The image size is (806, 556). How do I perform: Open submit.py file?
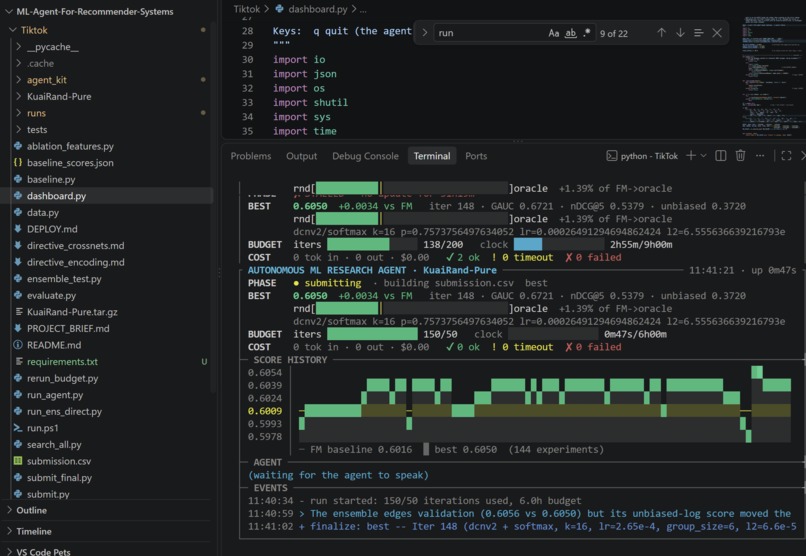pos(48,493)
